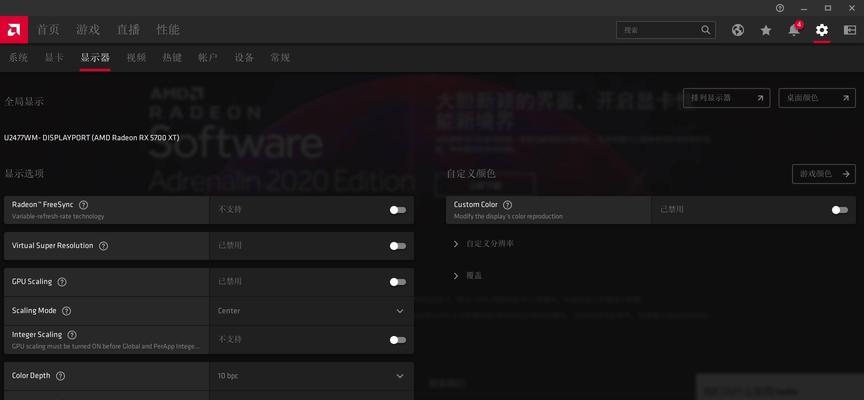
Task: Enable Virtual Super Resolution switch
Action: point(397,246)
